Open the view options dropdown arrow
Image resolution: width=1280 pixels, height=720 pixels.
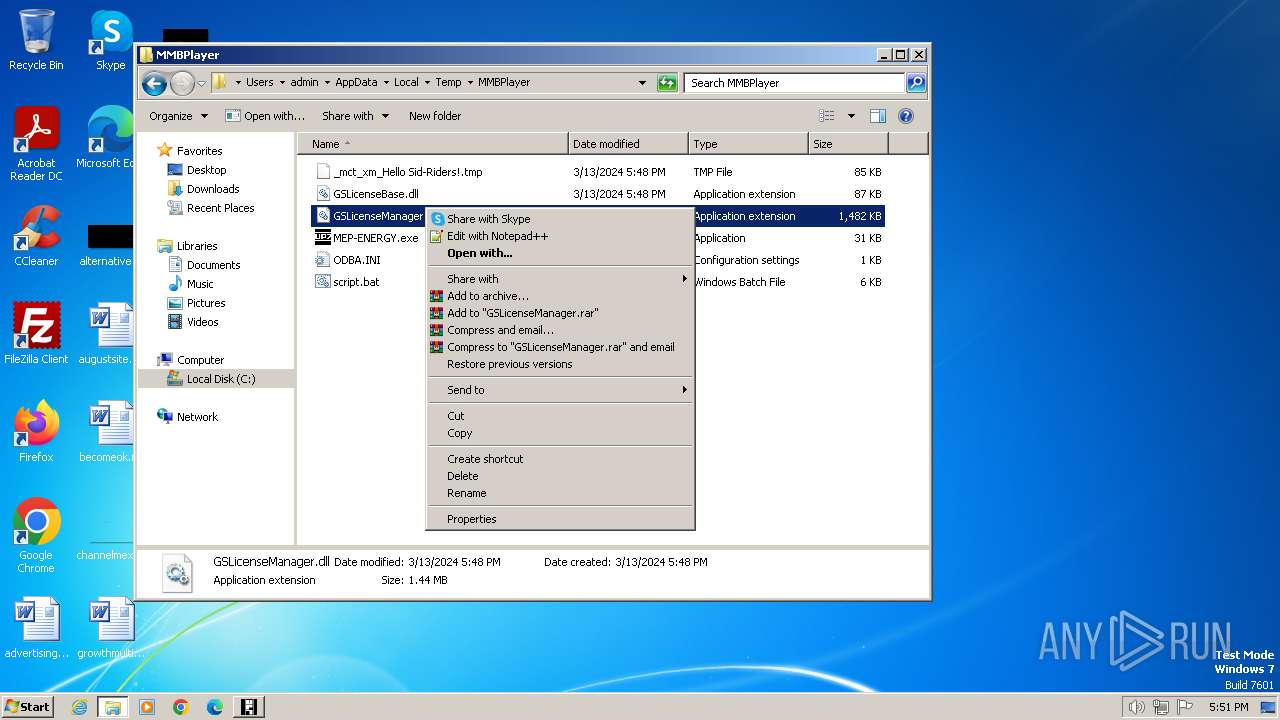pos(851,116)
